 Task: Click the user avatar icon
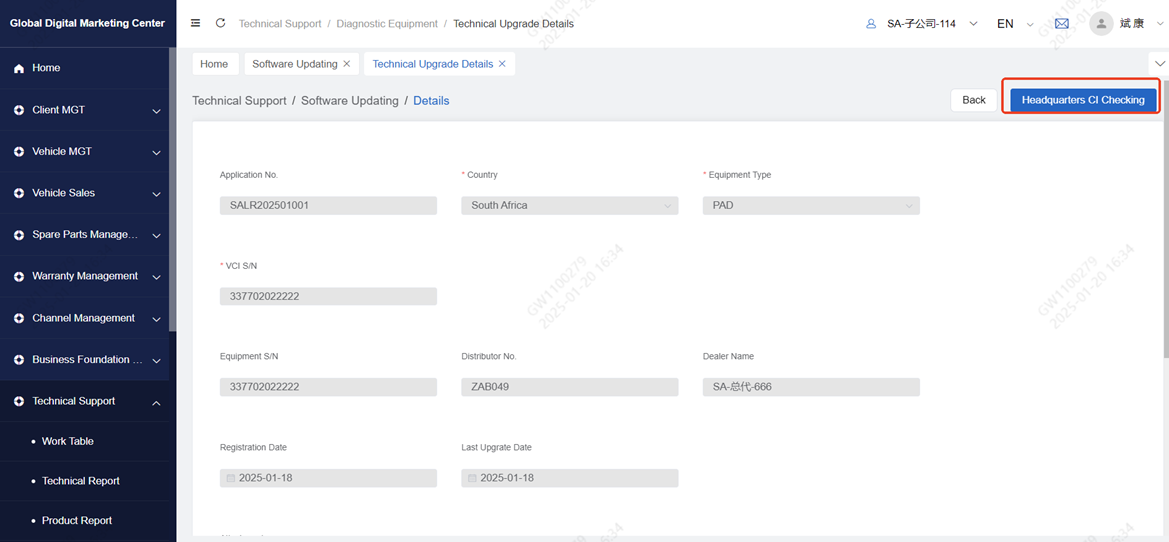[1101, 24]
